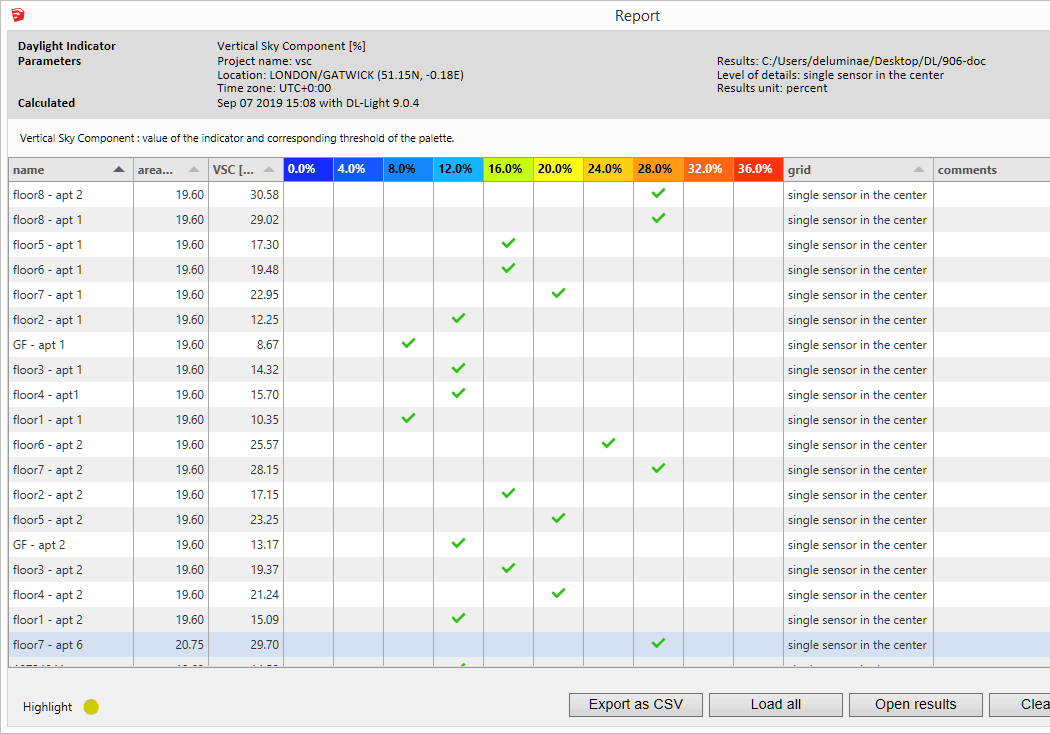Click VSC value 29.70
This screenshot has width=1050, height=734.
265,645
